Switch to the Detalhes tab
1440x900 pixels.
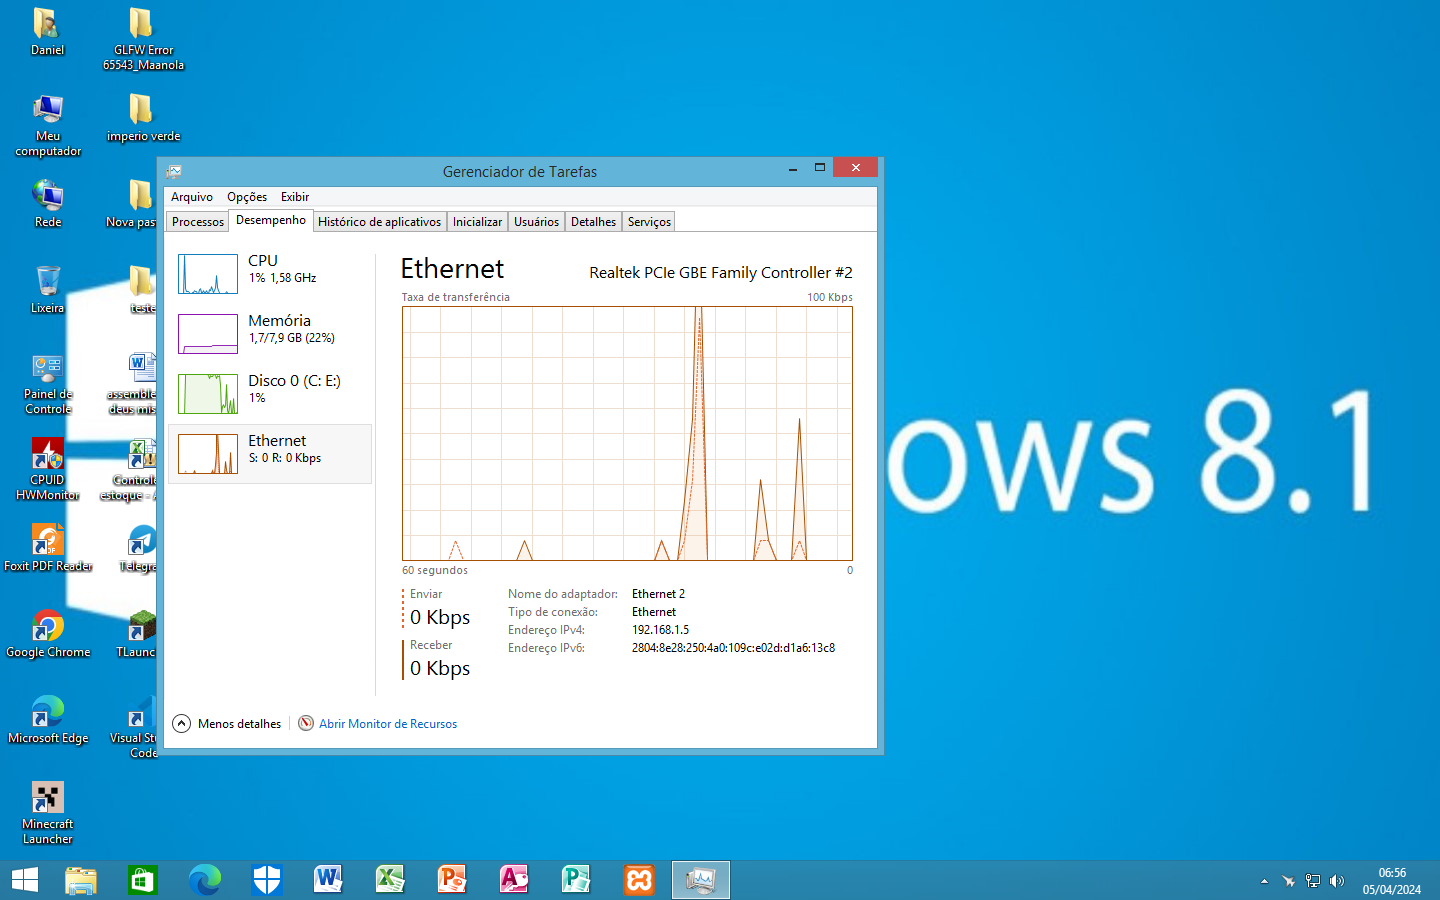point(593,222)
